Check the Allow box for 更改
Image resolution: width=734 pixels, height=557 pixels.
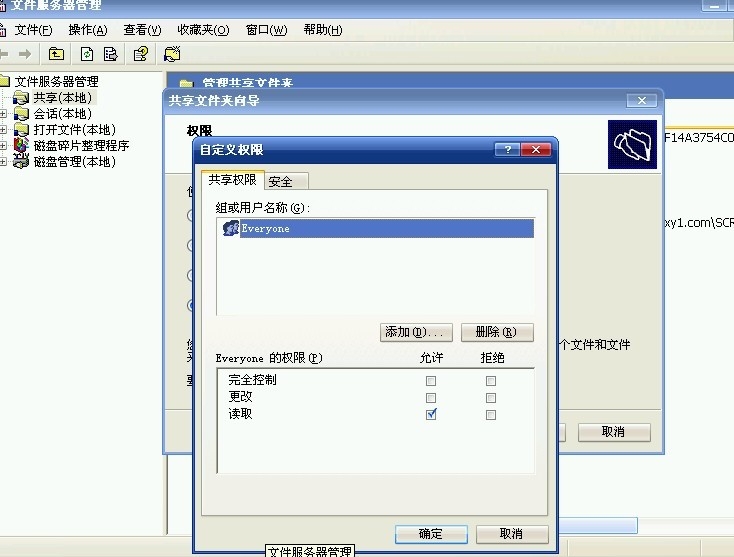coord(431,397)
